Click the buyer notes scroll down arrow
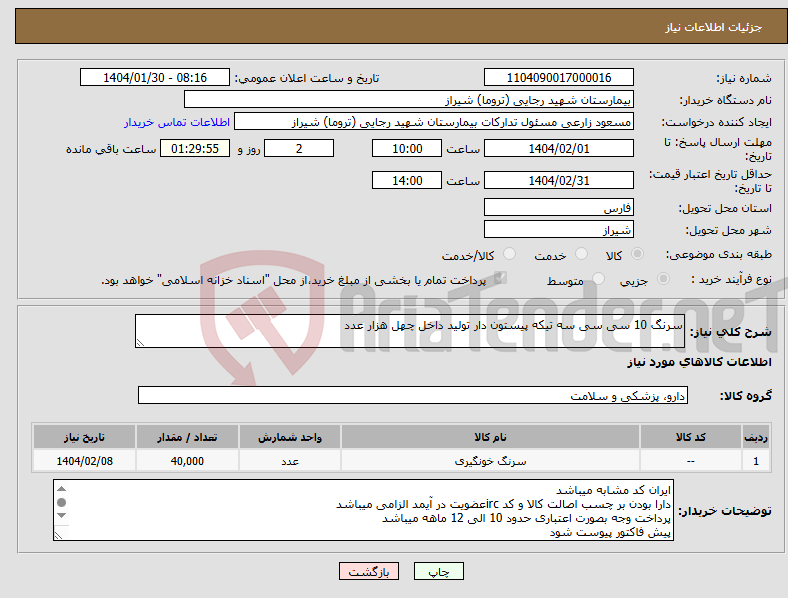This screenshot has height=598, width=788. (61, 516)
